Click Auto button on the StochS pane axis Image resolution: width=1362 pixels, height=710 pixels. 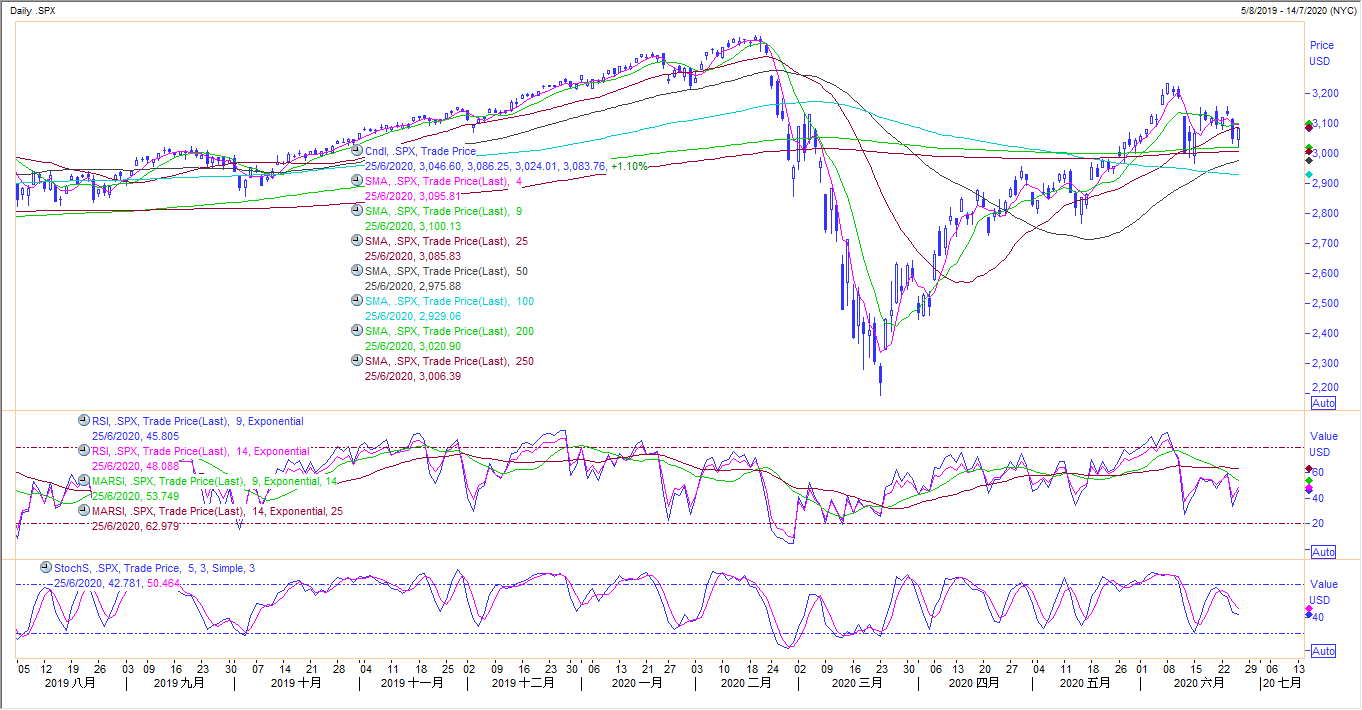pos(1323,651)
